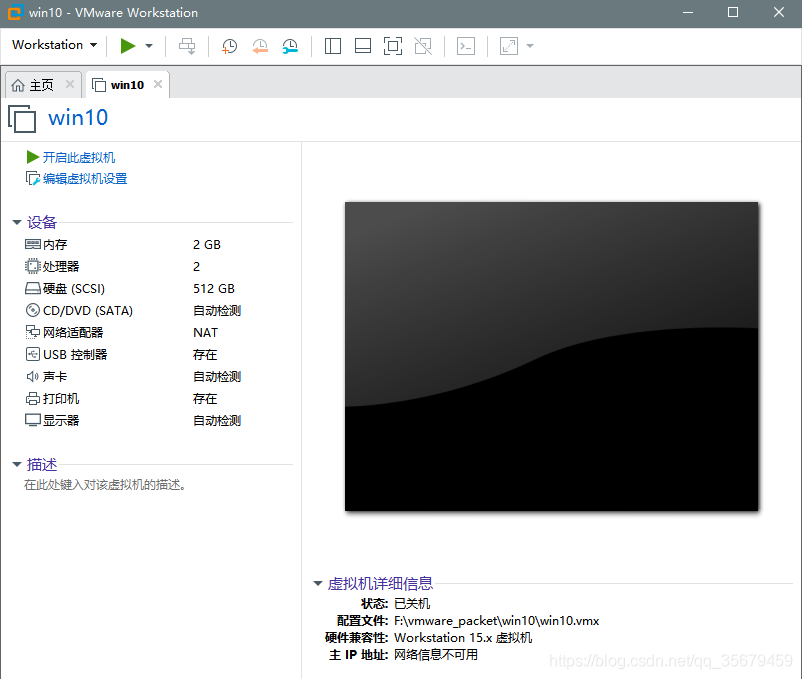Click the VMware app icon in title bar
The image size is (802, 679).
pyautogui.click(x=15, y=12)
